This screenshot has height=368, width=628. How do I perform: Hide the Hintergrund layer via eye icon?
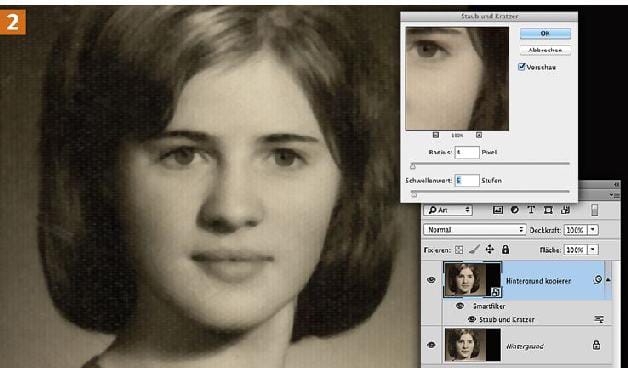coord(431,345)
